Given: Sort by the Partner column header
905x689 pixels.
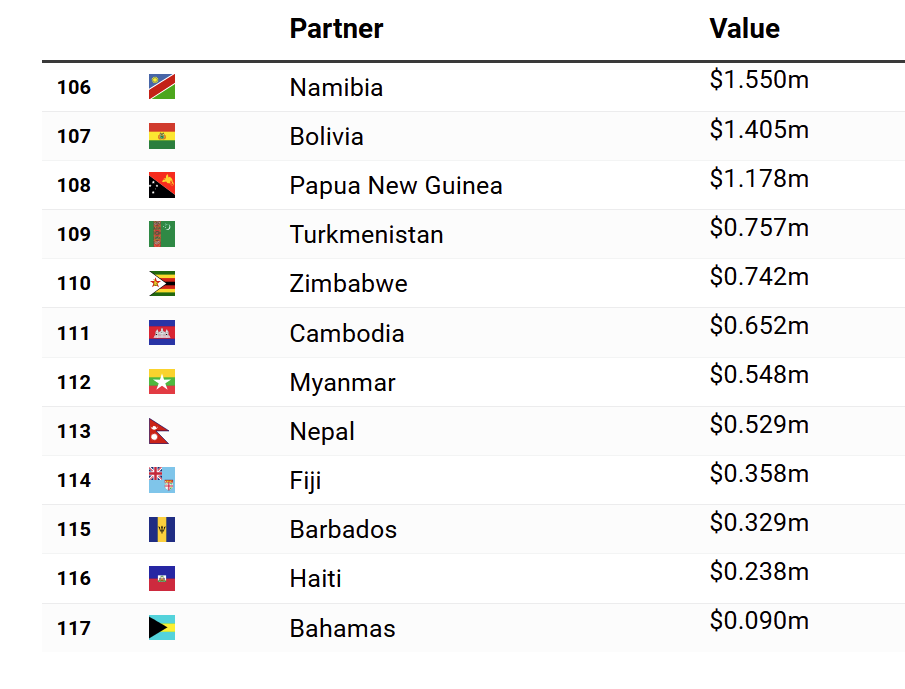Looking at the screenshot, I should pyautogui.click(x=336, y=28).
